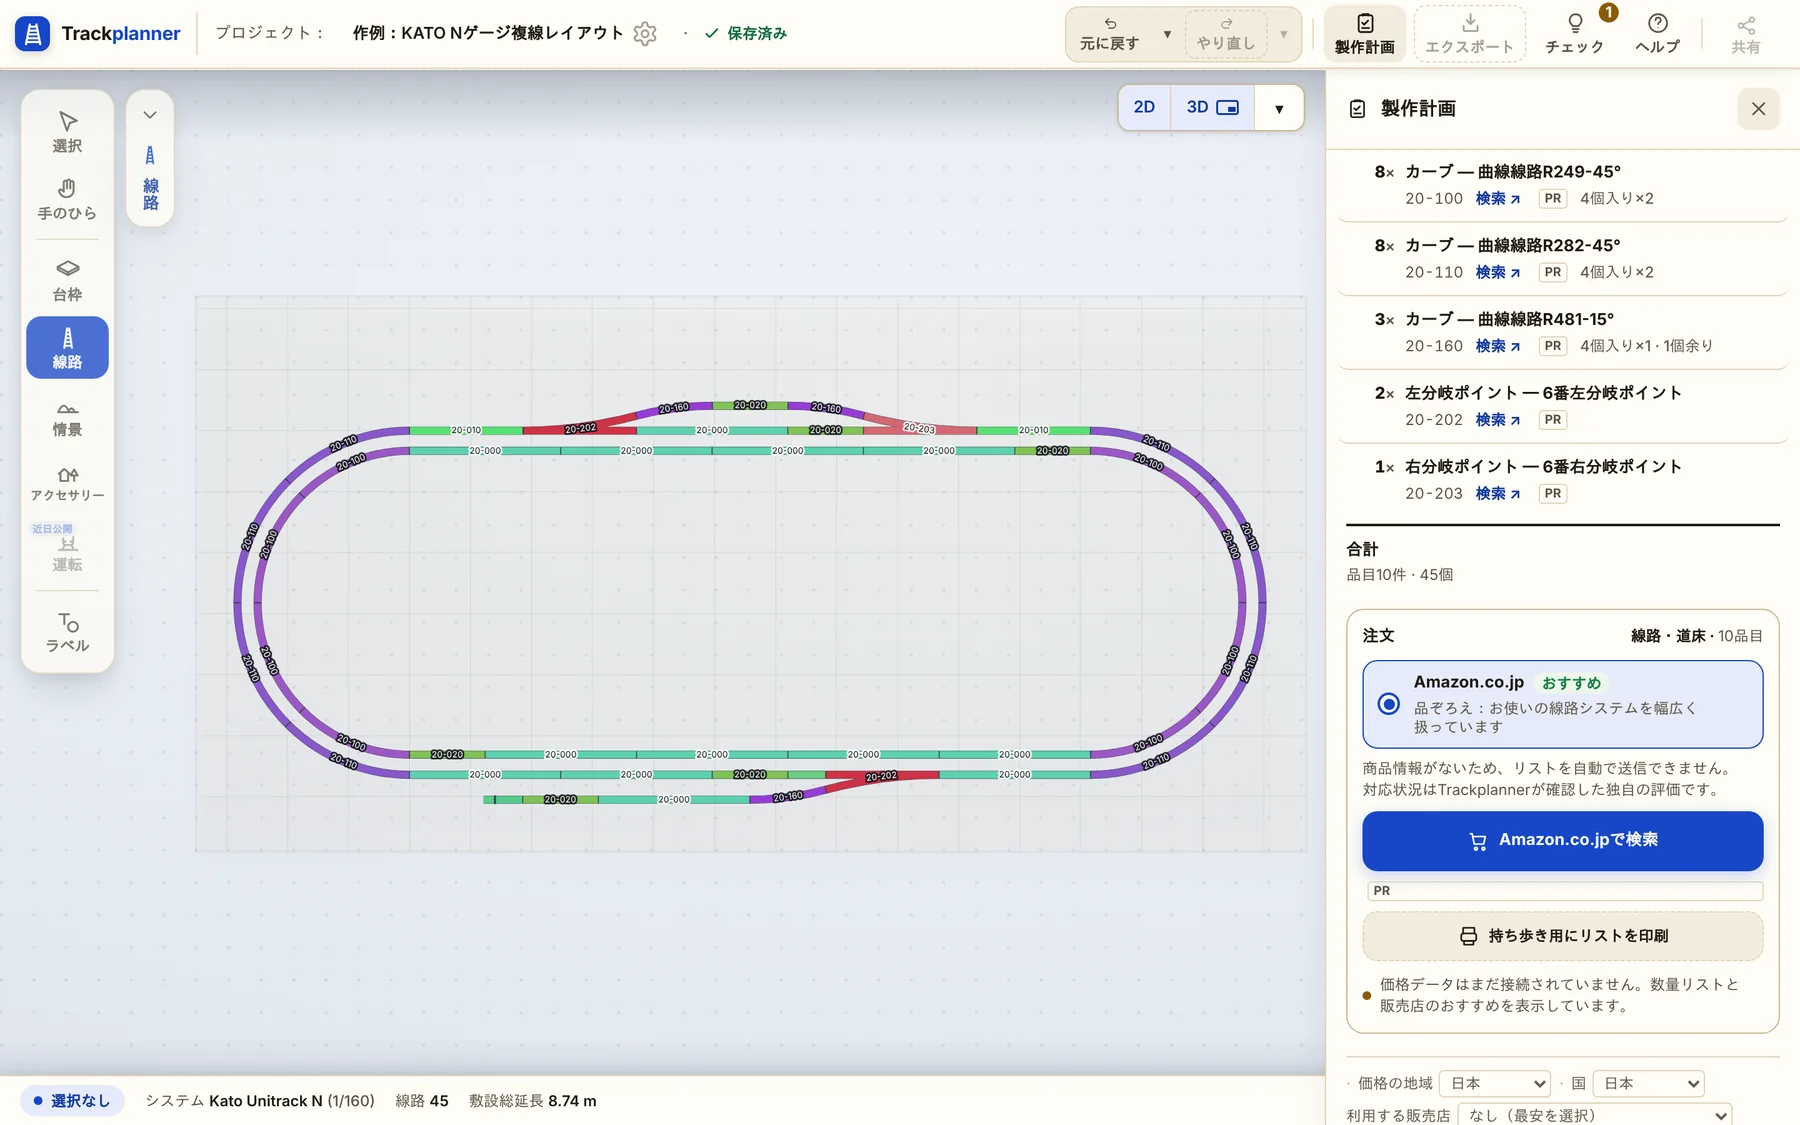Expand the undo history dropdown arrow
This screenshot has width=1800, height=1125.
(x=1167, y=34)
